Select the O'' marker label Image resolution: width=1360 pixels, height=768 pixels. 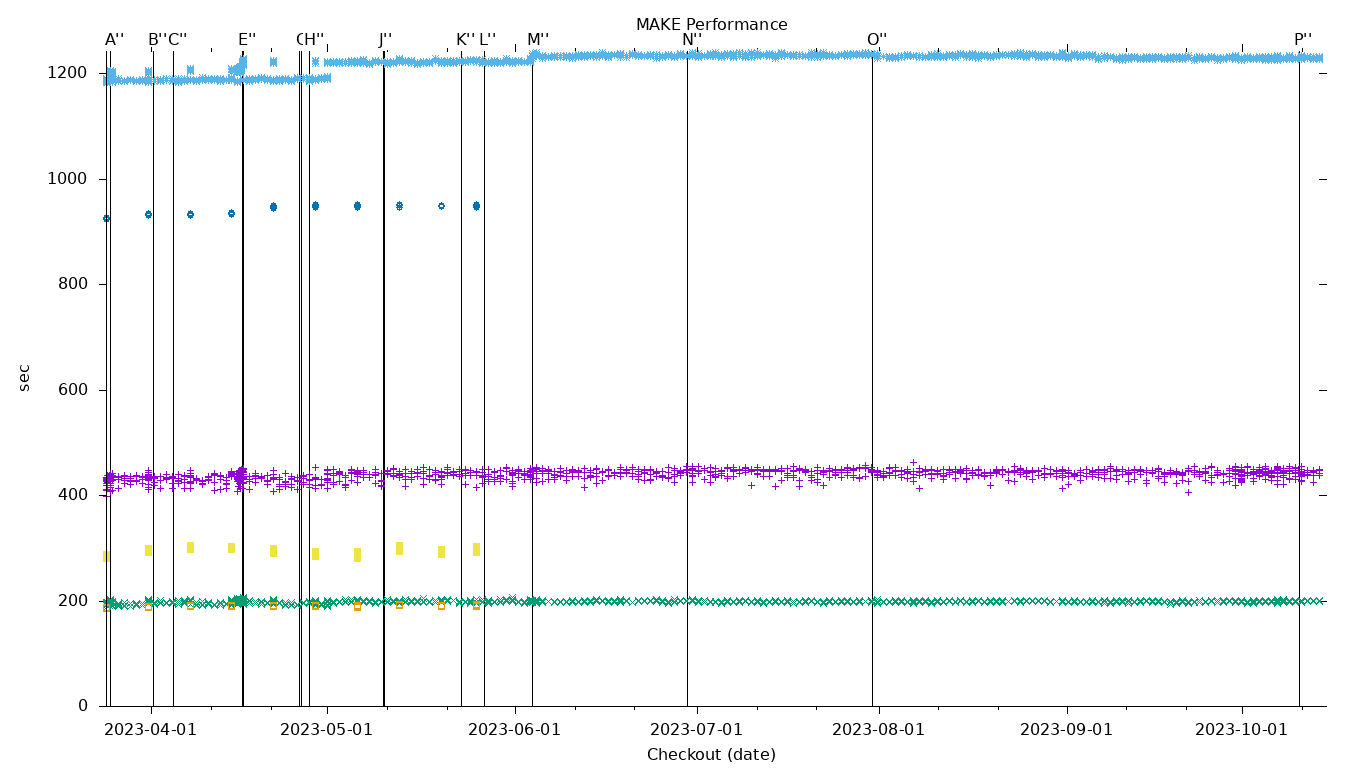click(877, 40)
